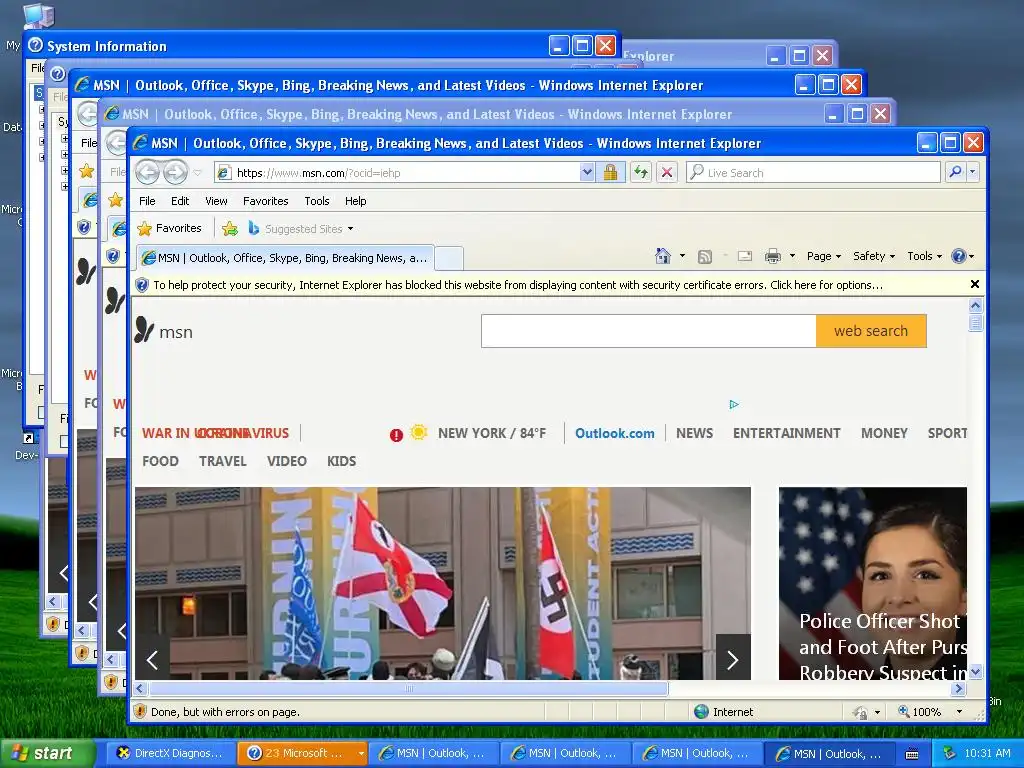Open the Favorites star button
Viewport: 1024px width, 768px height.
click(x=170, y=228)
